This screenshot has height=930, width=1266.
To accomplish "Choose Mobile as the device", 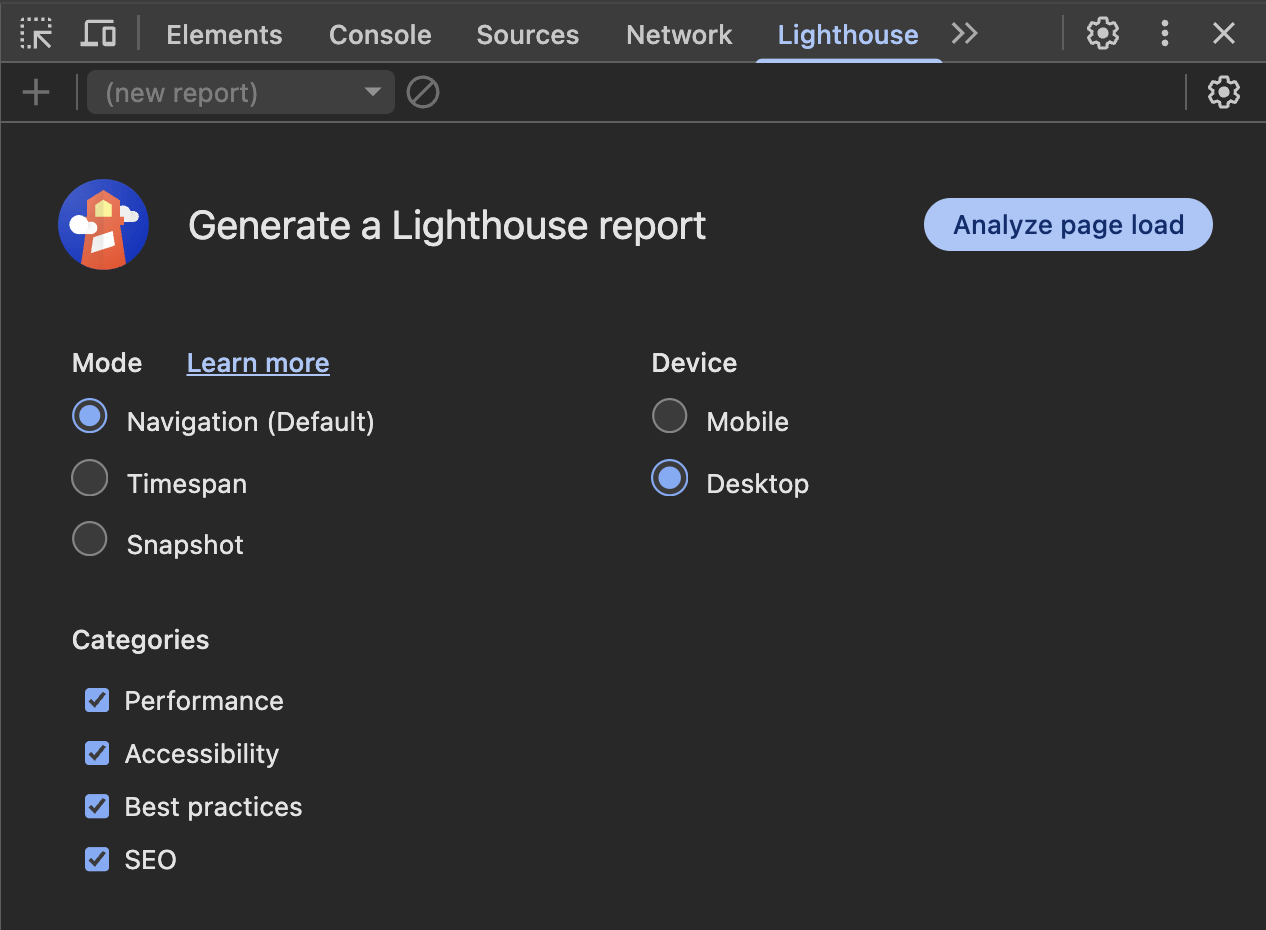I will tap(670, 416).
